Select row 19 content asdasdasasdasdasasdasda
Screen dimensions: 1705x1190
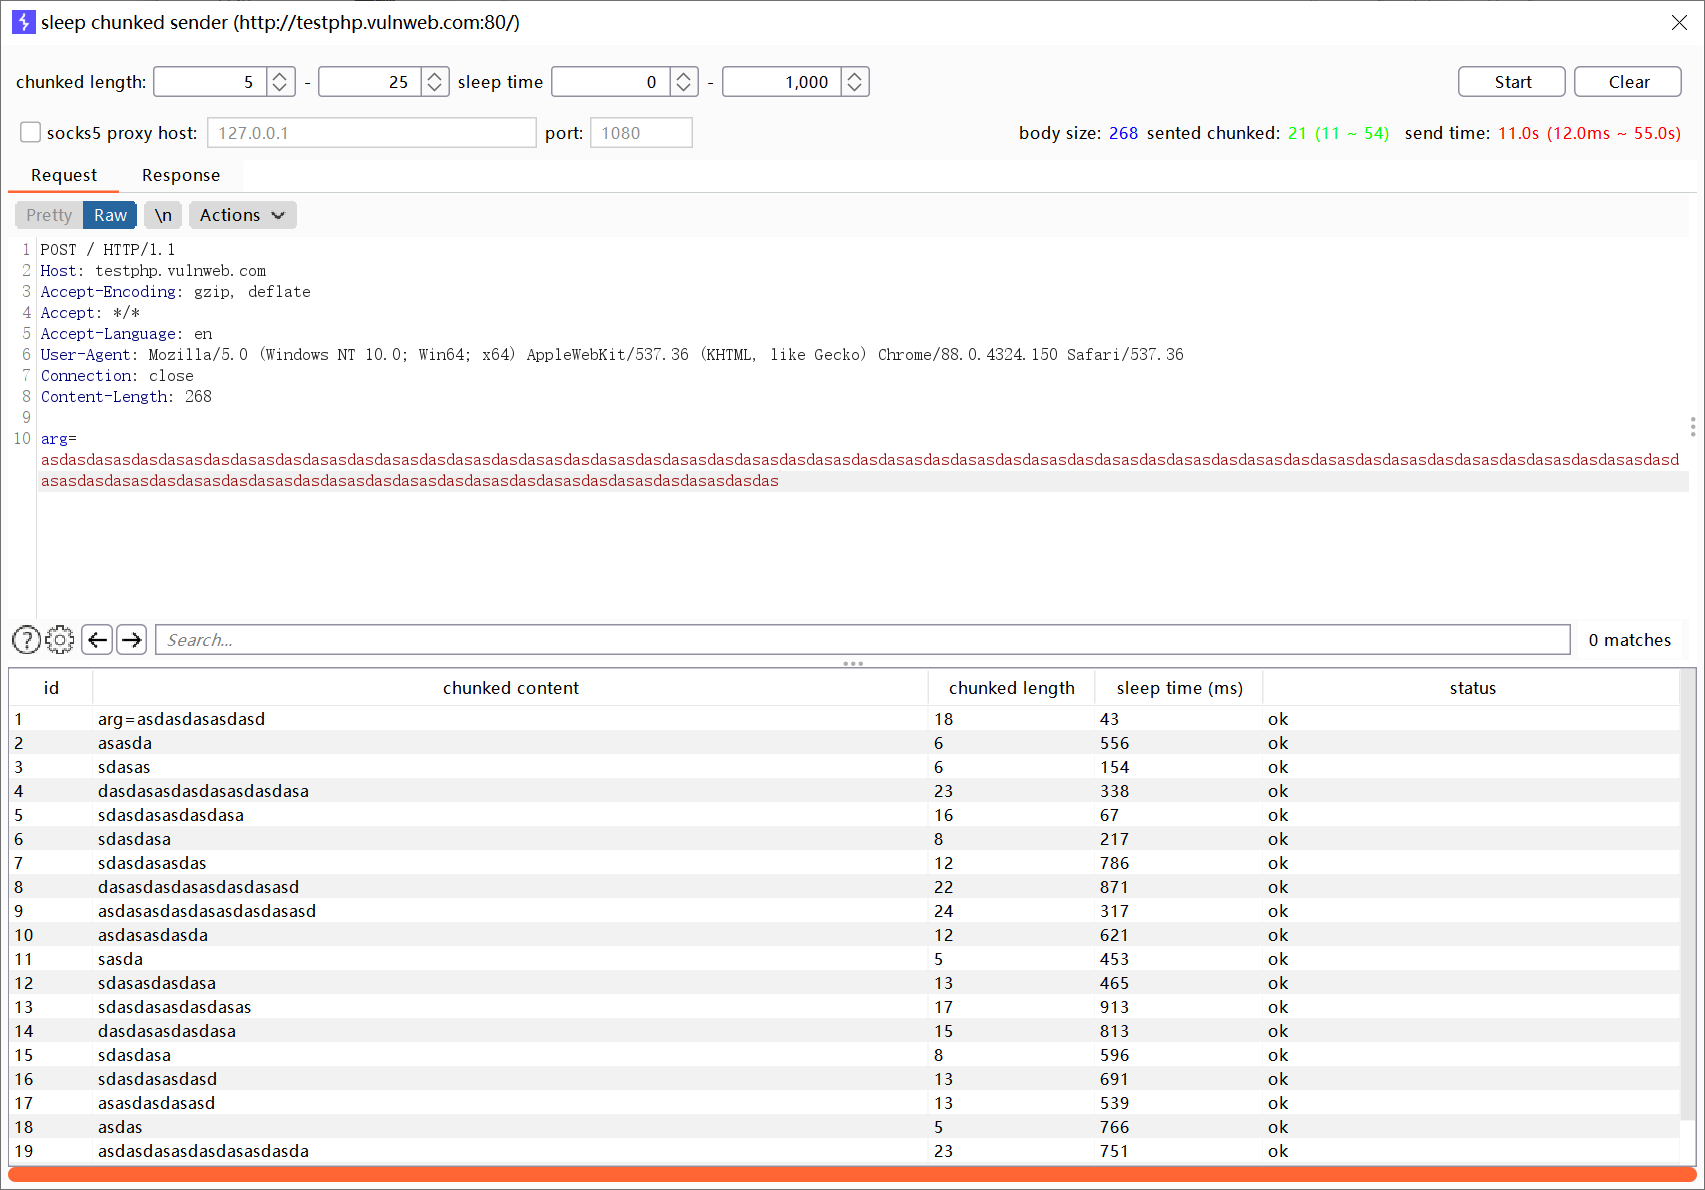(x=844, y=1151)
